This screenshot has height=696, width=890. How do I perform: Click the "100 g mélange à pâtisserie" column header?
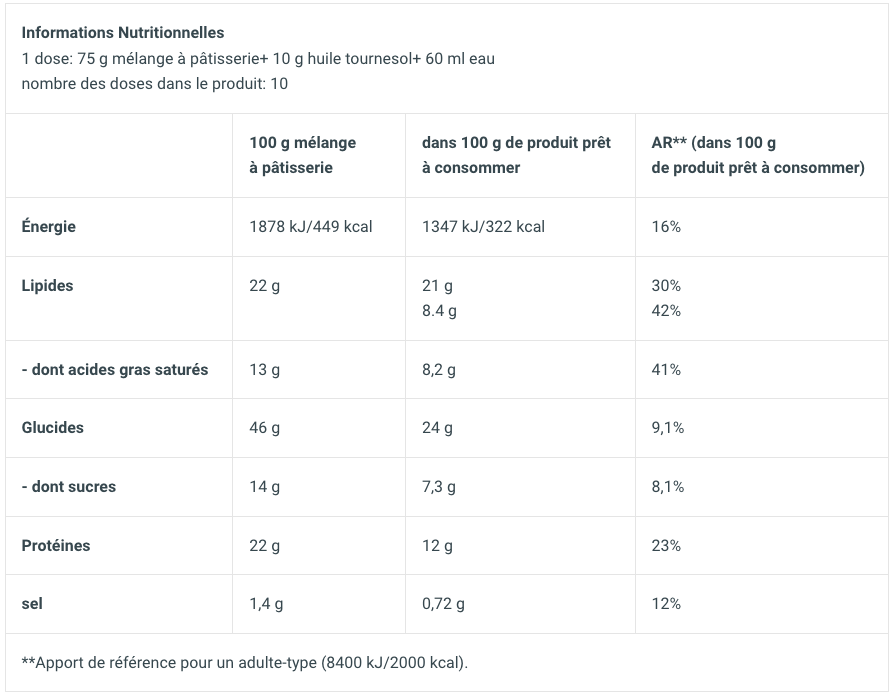coord(302,155)
